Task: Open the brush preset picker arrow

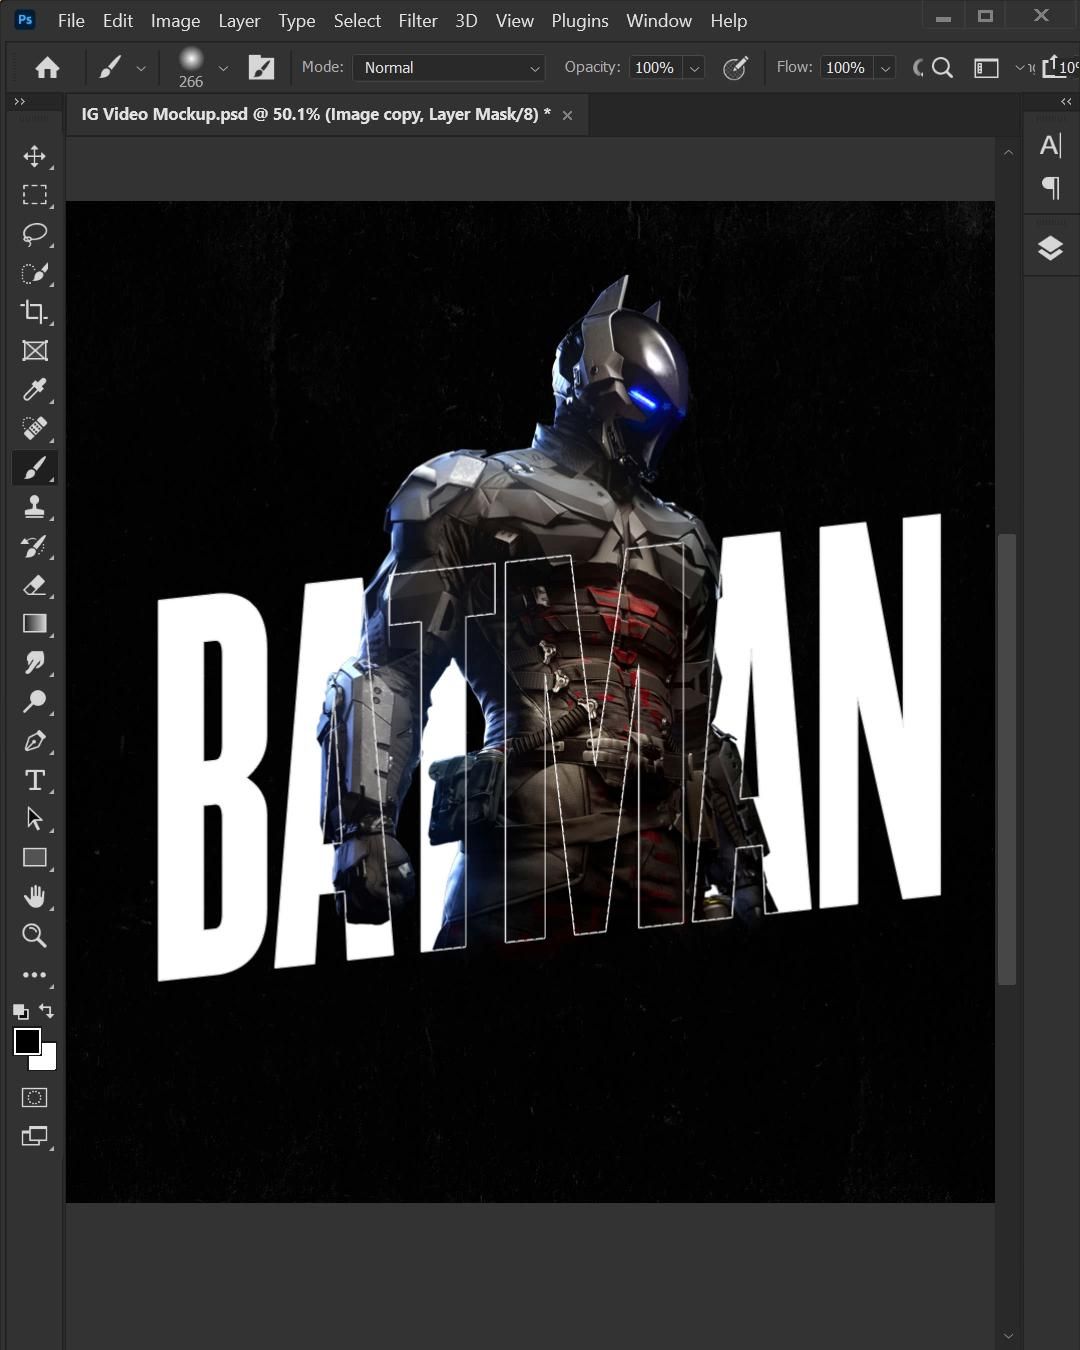Action: coord(223,68)
